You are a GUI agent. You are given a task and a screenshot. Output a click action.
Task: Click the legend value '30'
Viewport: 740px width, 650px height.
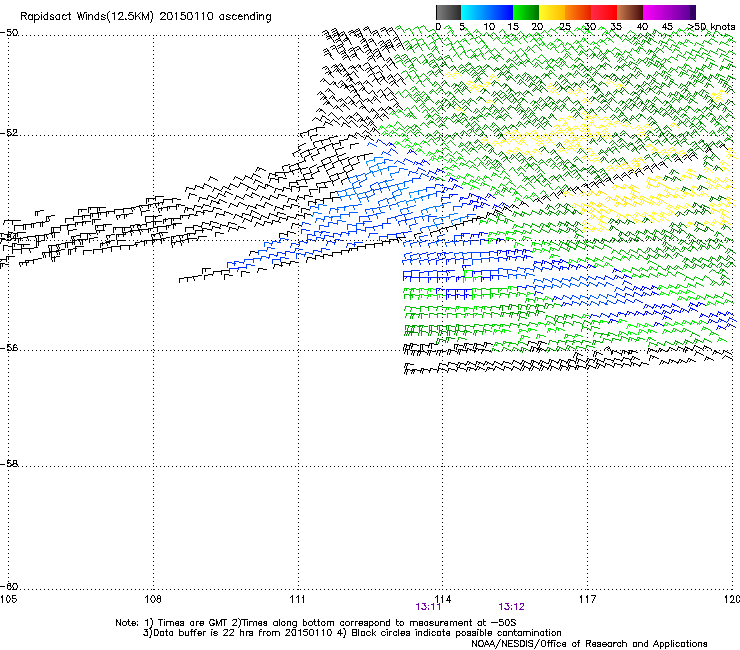590,27
